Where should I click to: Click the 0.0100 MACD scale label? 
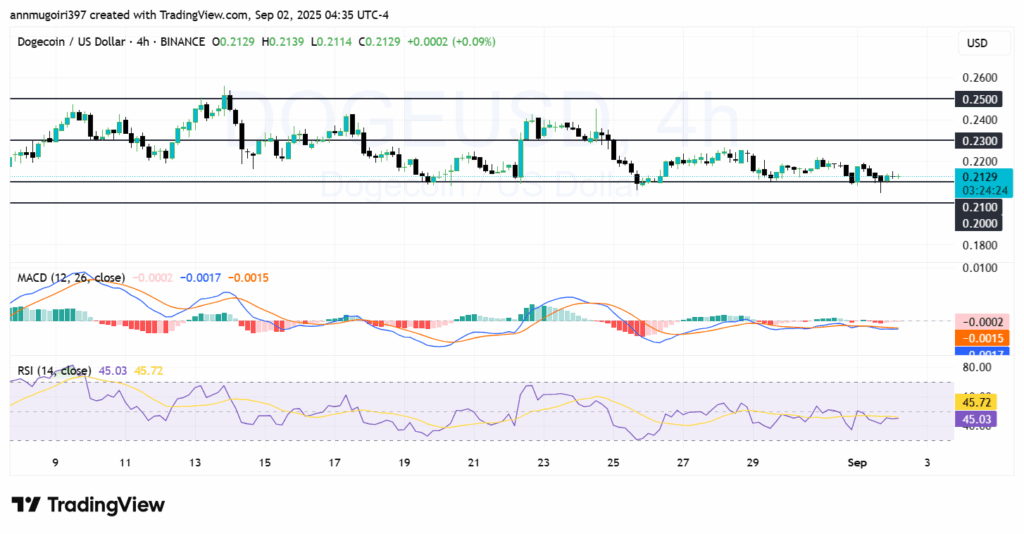pyautogui.click(x=980, y=268)
